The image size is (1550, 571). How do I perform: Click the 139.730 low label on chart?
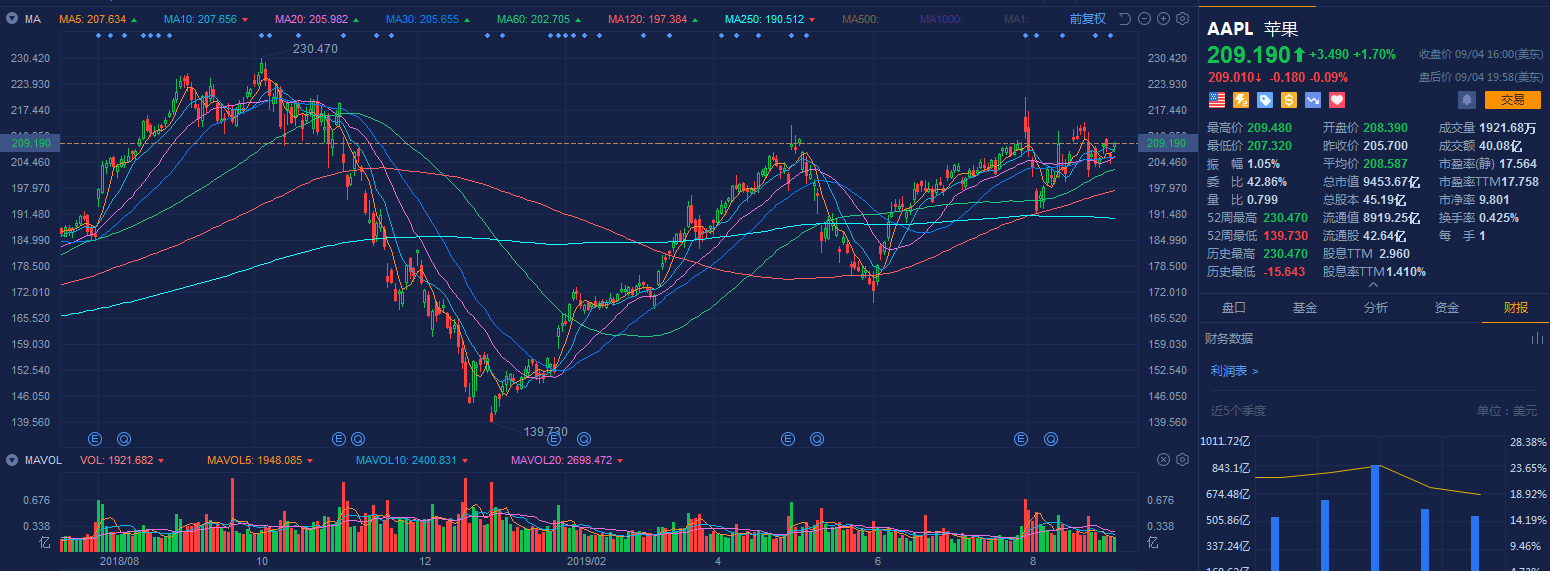546,432
